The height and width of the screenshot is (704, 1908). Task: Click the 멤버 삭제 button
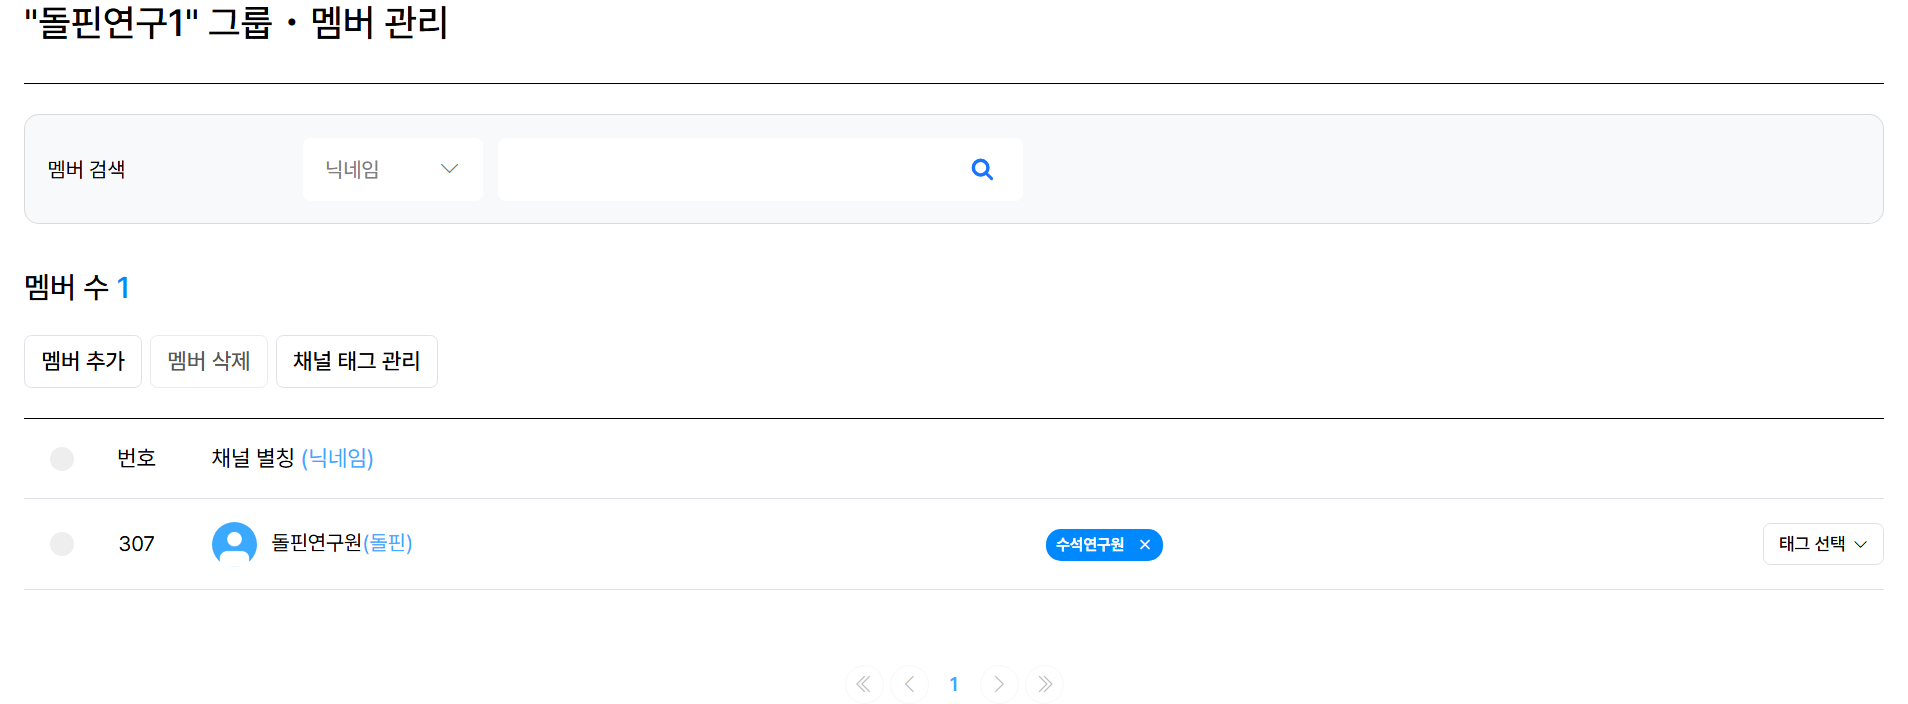click(x=209, y=361)
